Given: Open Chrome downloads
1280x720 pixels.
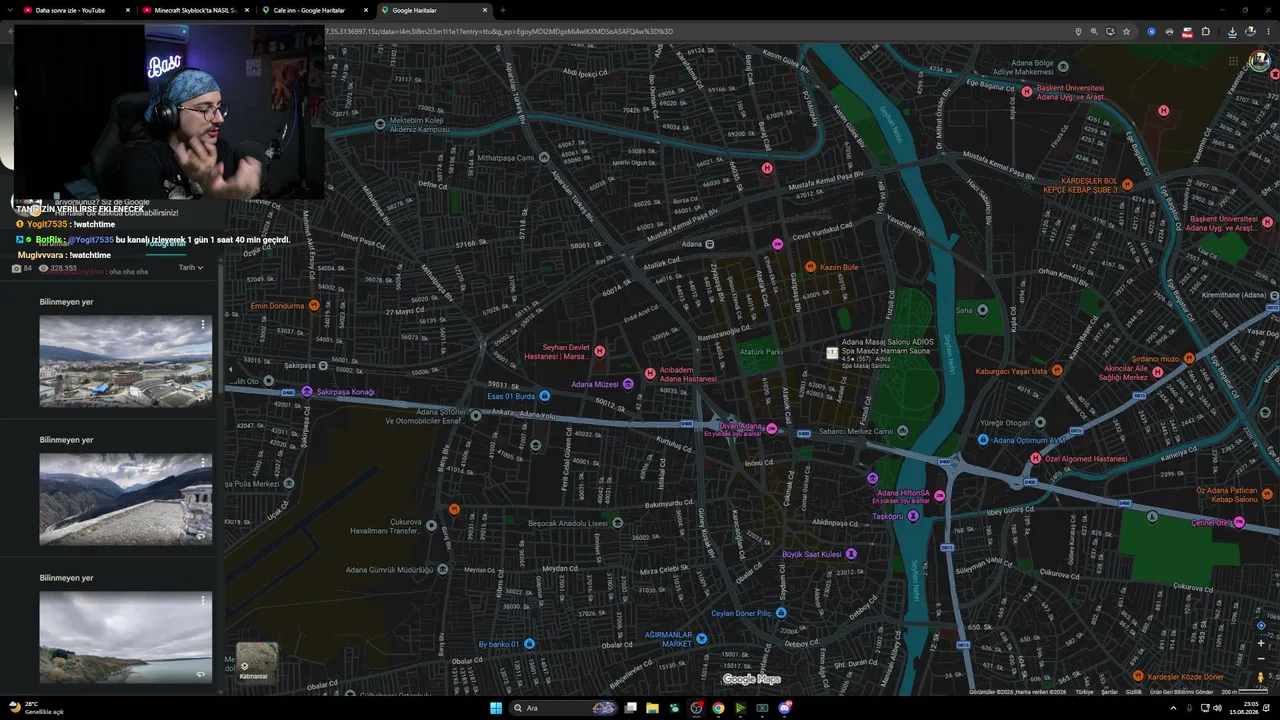Looking at the screenshot, I should (x=1232, y=32).
